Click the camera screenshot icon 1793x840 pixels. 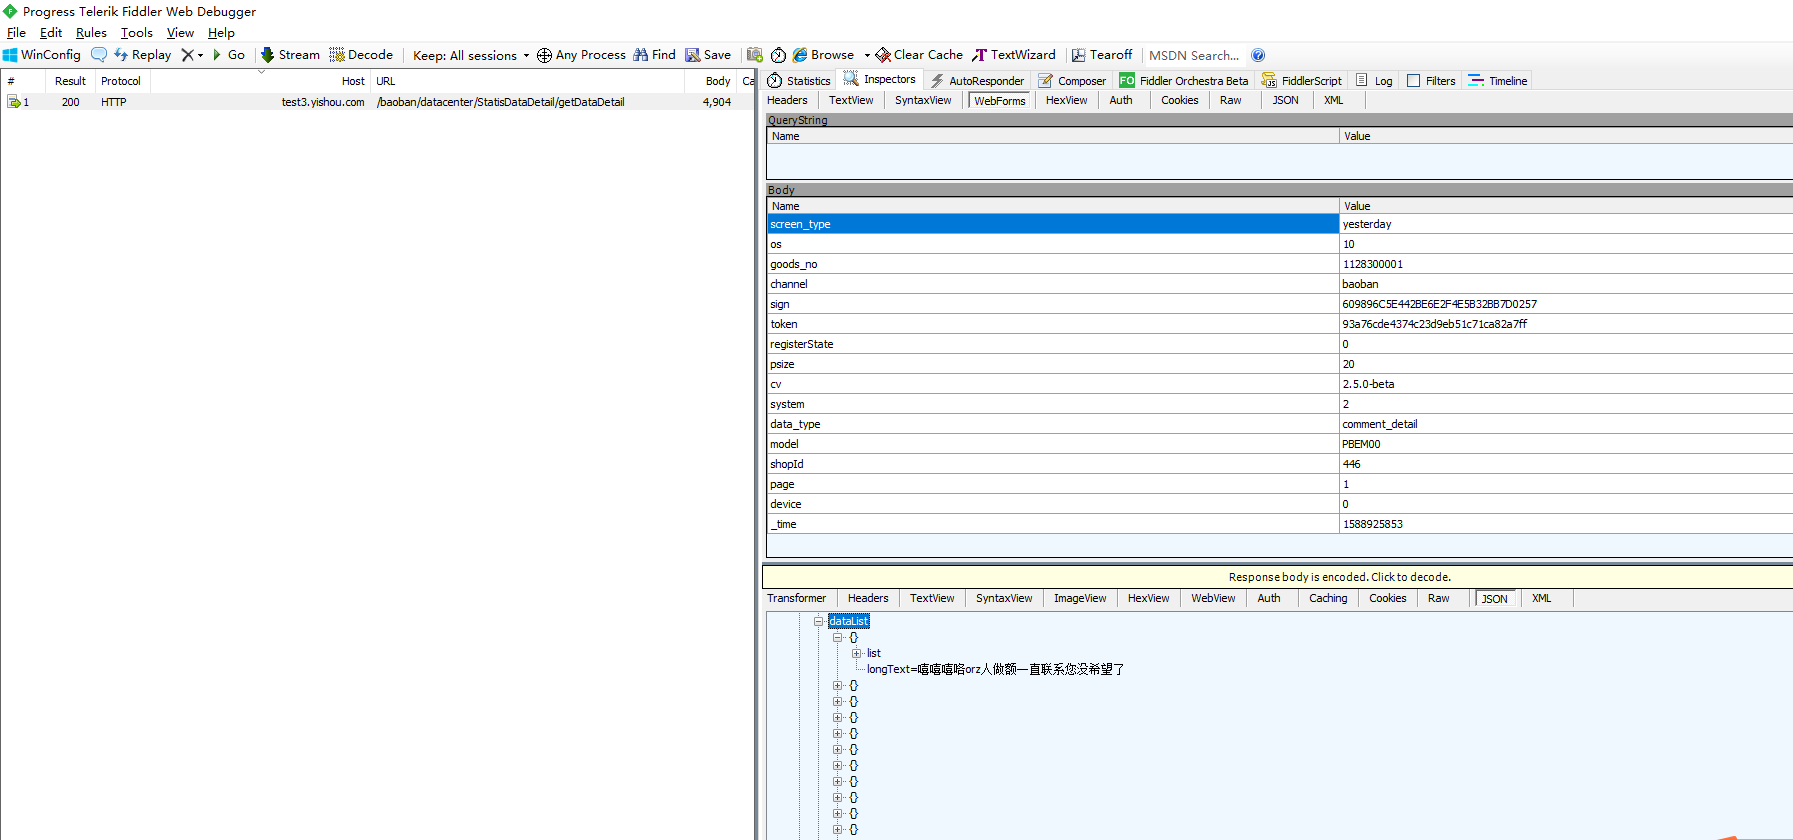pos(755,55)
